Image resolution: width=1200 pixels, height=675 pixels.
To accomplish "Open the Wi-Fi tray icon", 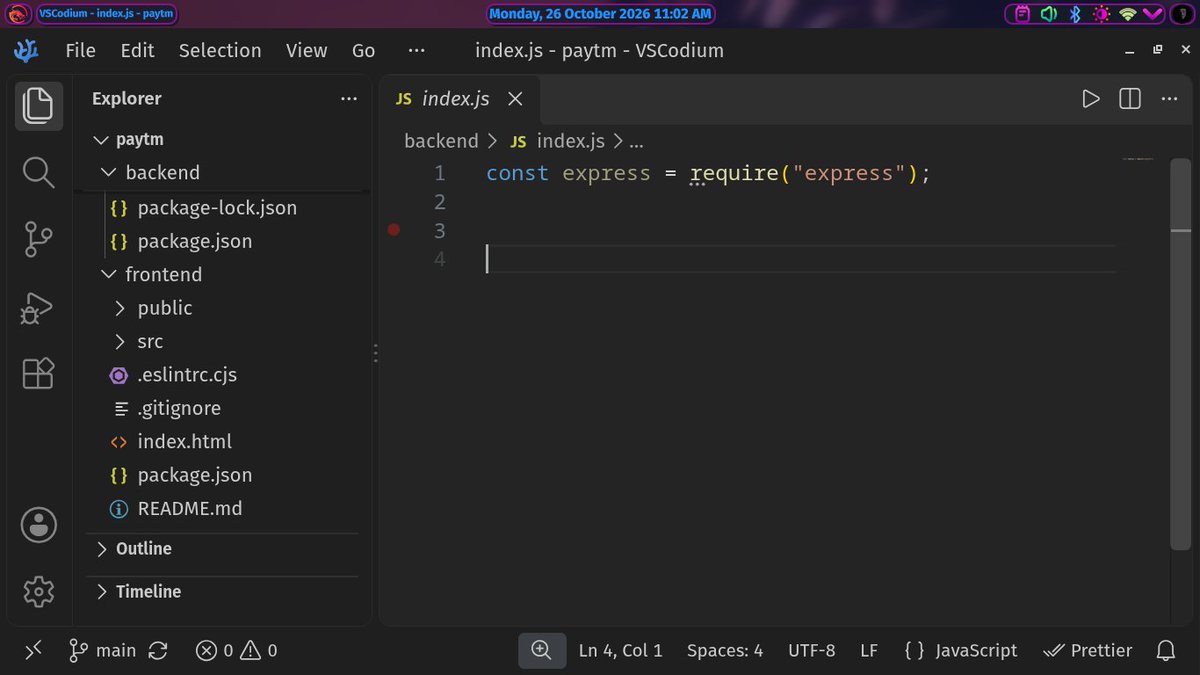I will (x=1128, y=14).
